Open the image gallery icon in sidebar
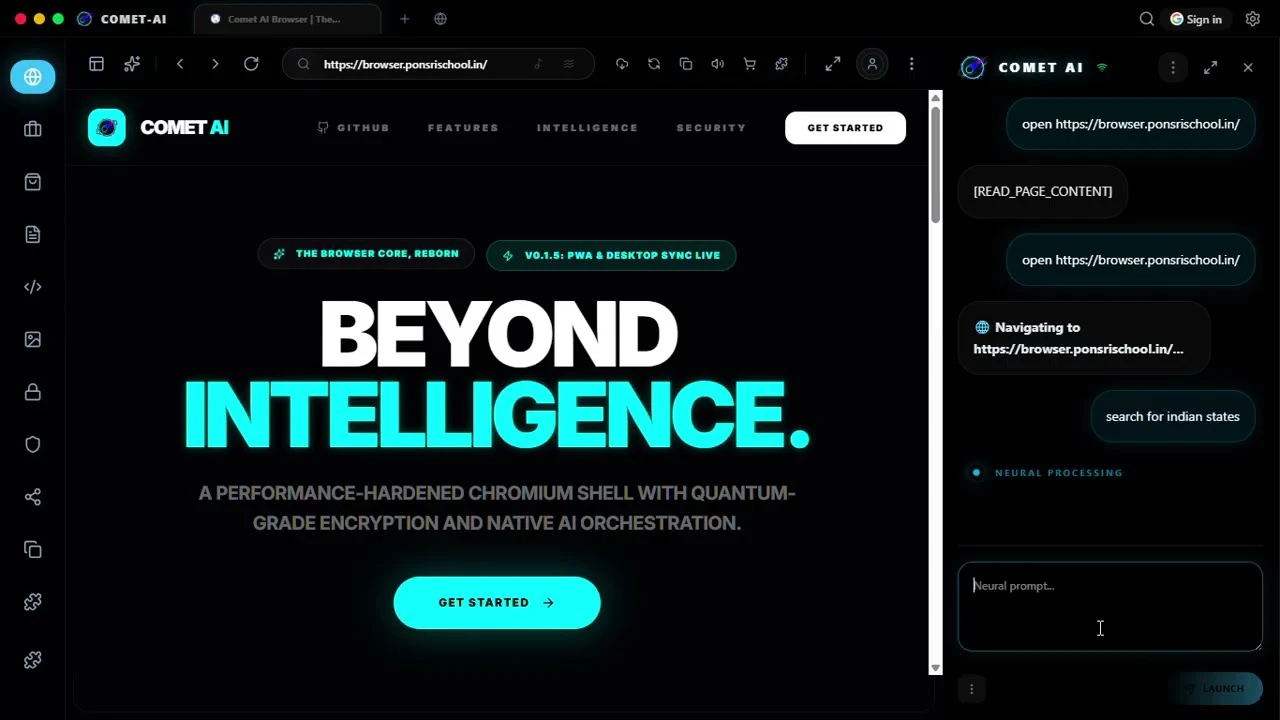Image resolution: width=1280 pixels, height=720 pixels. coord(33,339)
